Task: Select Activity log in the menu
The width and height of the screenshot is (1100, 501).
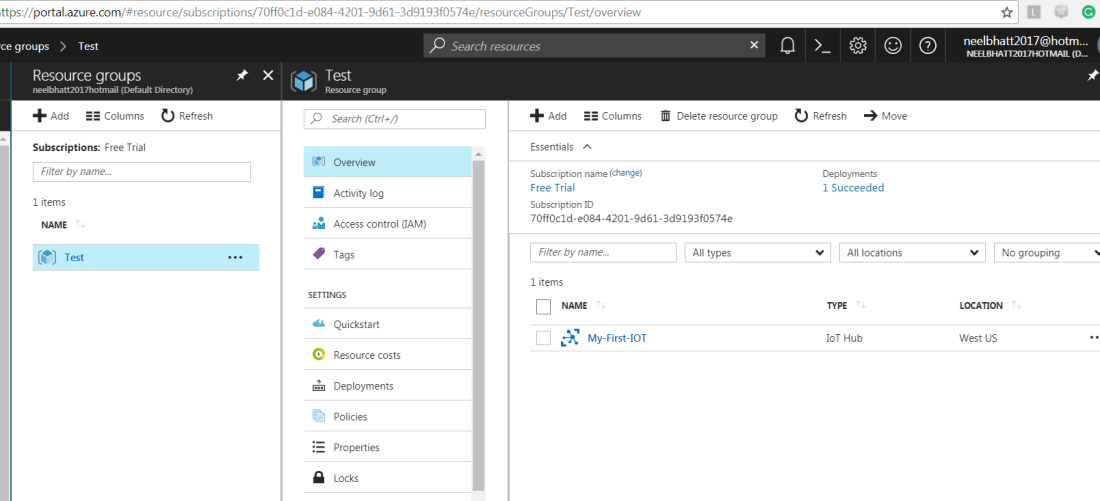Action: coord(358,193)
